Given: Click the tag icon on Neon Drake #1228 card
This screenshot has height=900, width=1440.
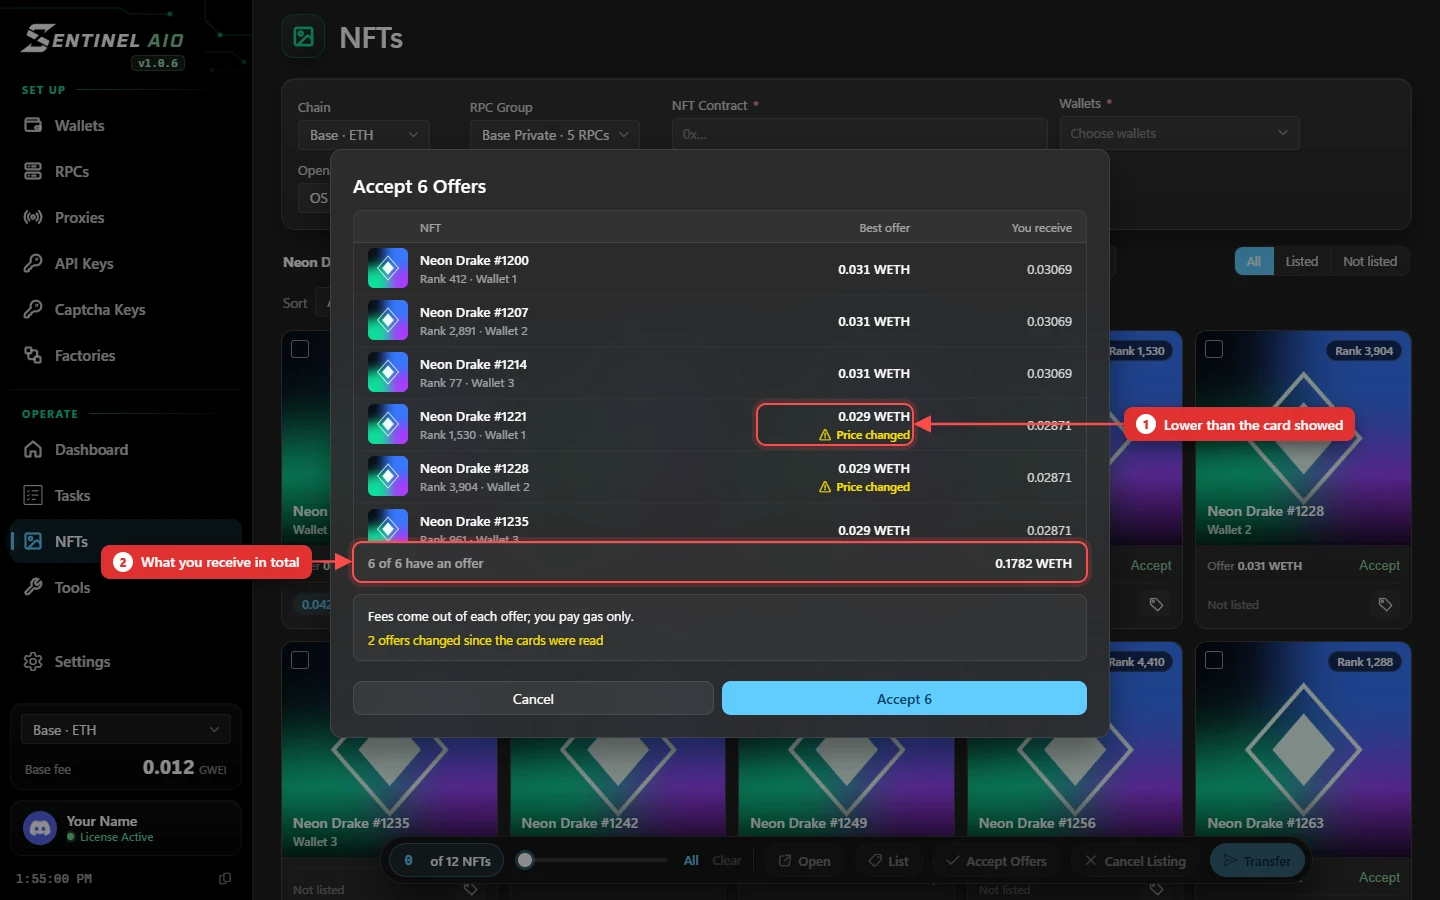Looking at the screenshot, I should coord(1385,604).
